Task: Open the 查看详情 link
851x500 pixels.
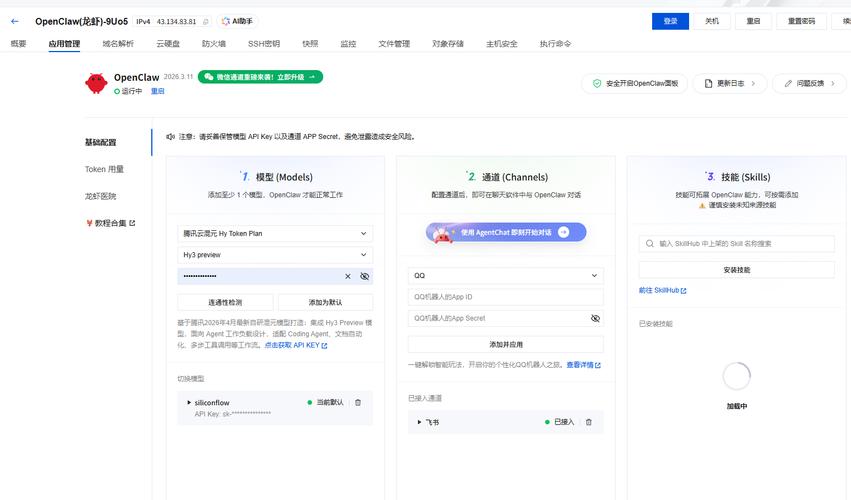Action: (x=583, y=365)
